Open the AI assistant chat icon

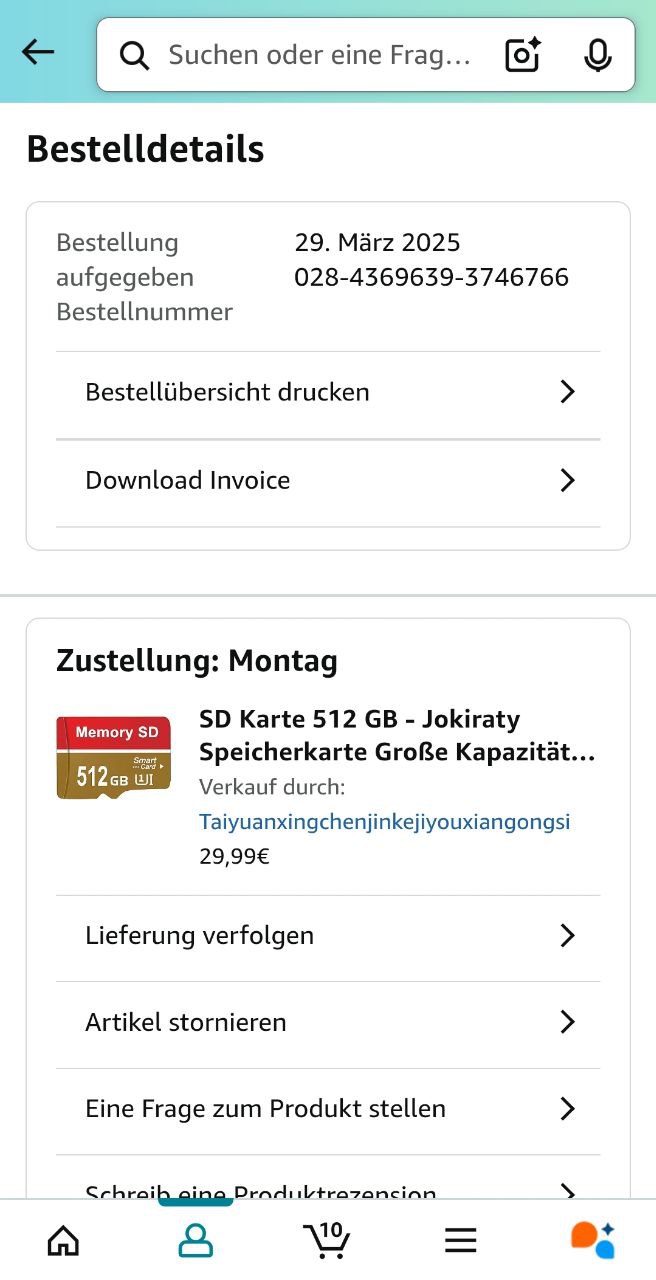coord(593,1241)
